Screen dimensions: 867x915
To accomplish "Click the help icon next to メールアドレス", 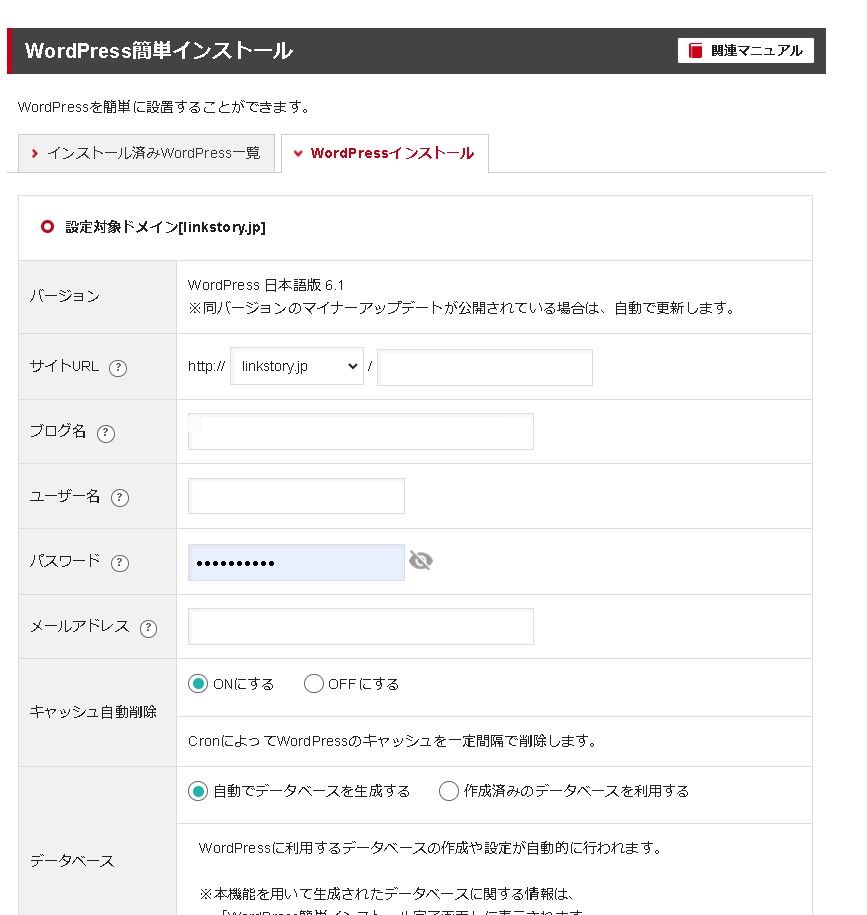I will tap(149, 628).
